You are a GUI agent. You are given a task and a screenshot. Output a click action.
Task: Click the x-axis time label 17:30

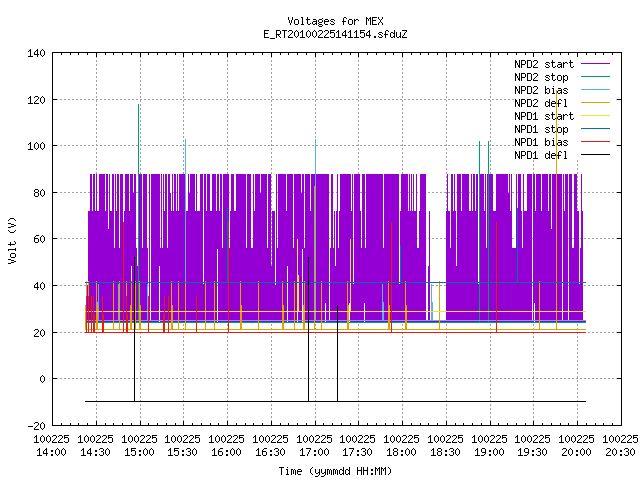358,453
